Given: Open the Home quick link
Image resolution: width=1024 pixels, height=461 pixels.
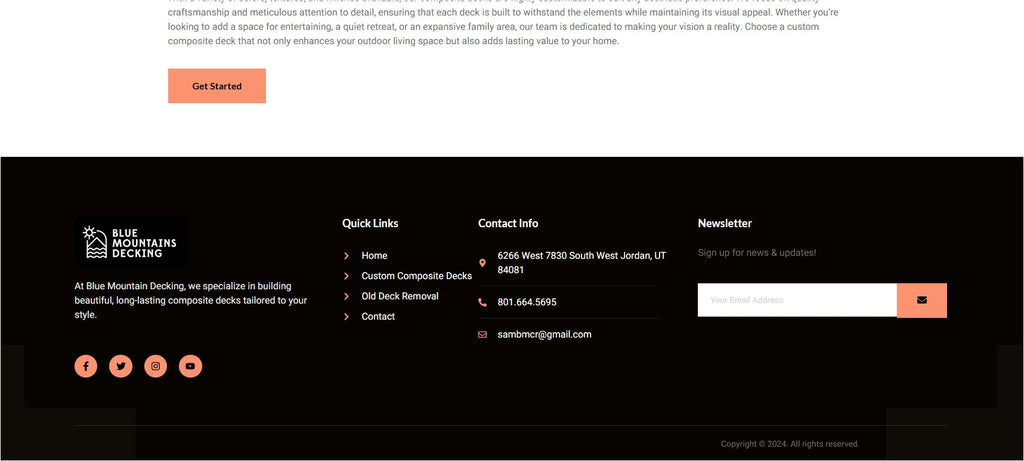Looking at the screenshot, I should pyautogui.click(x=374, y=256).
